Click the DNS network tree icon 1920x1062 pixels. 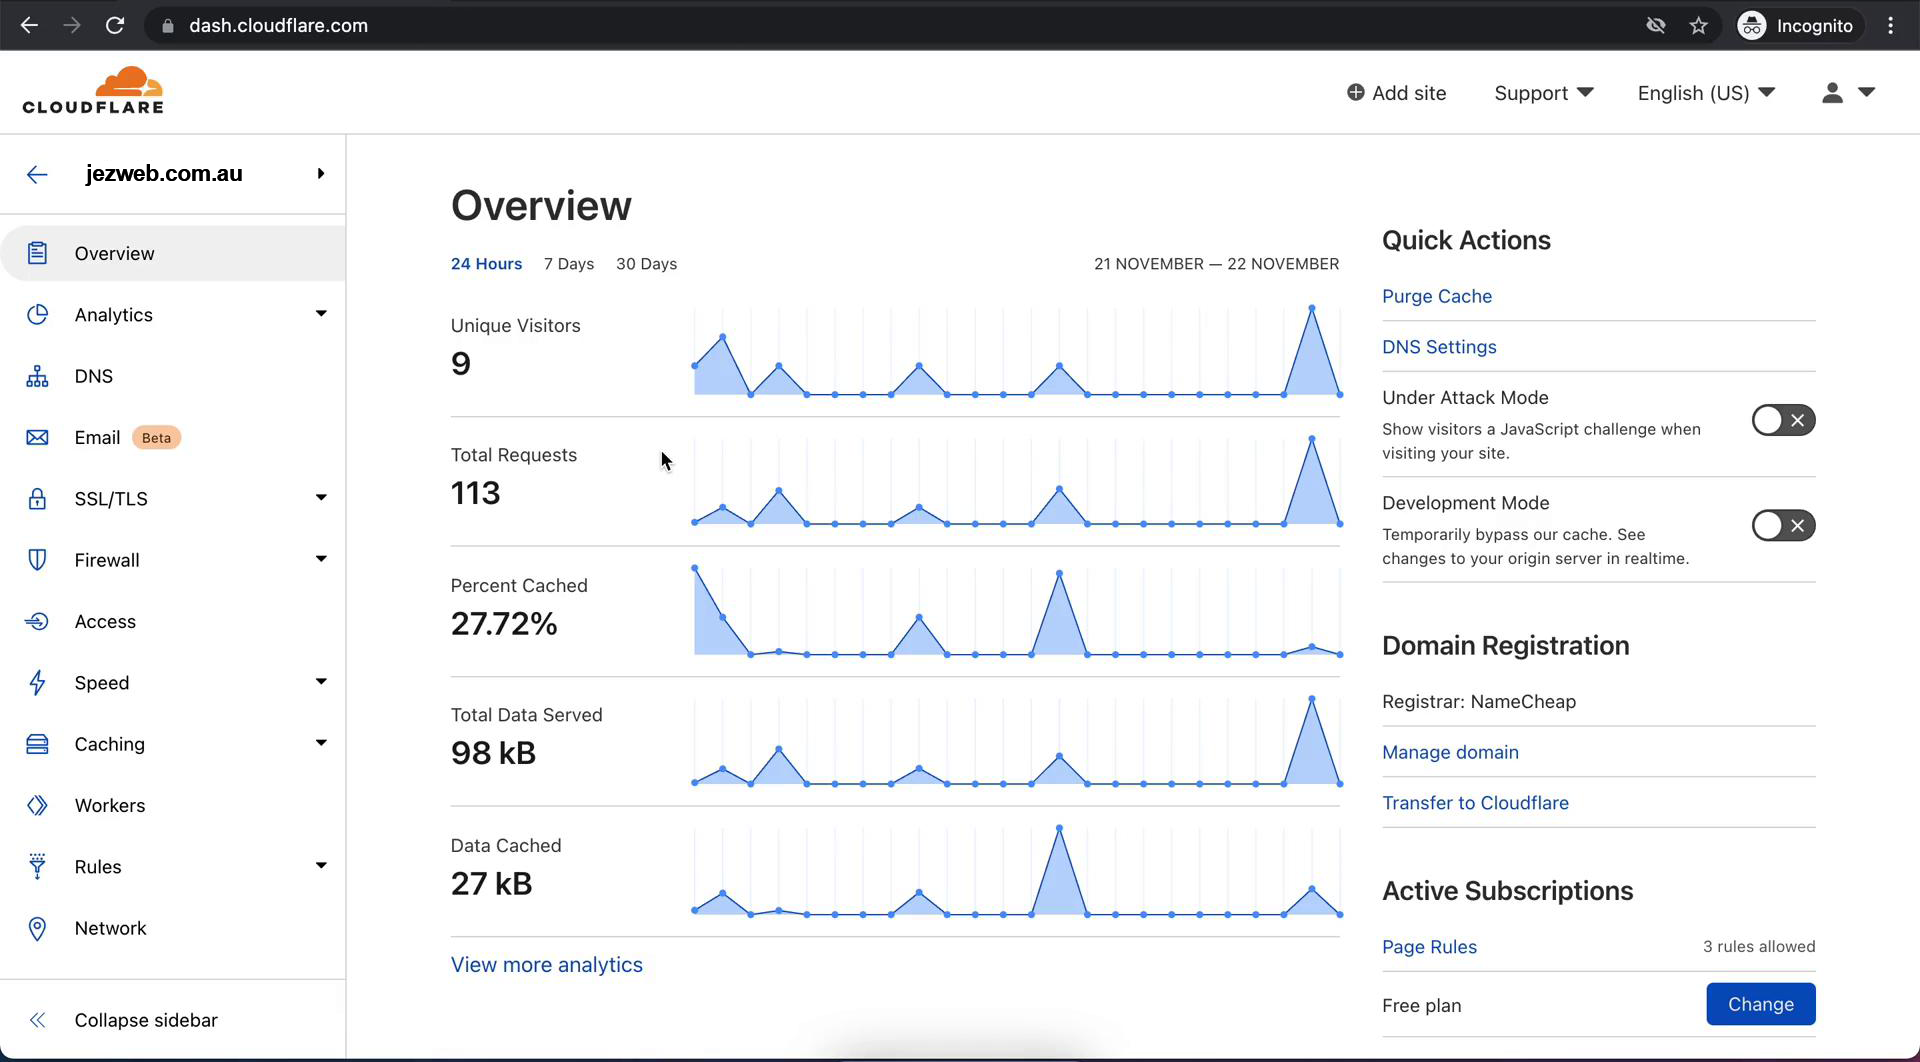tap(37, 376)
